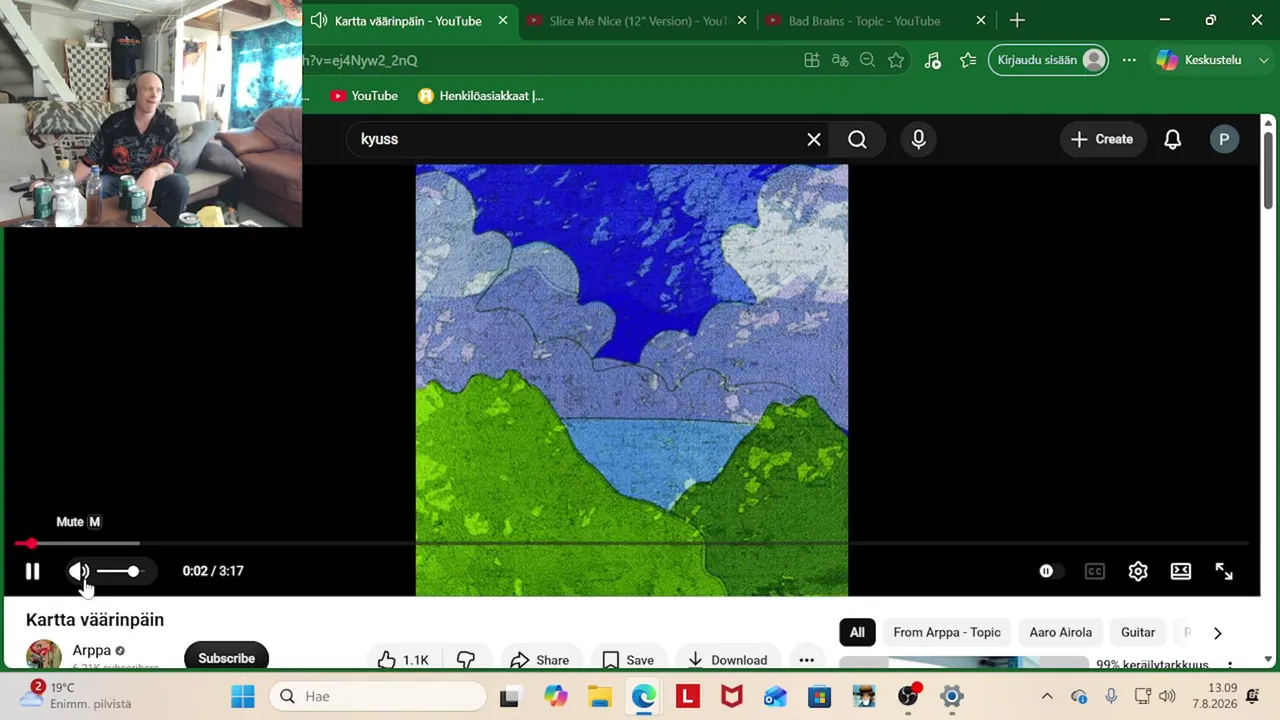This screenshot has height=720, width=1280.
Task: Open the media music note toolbar icon
Action: pos(933,60)
